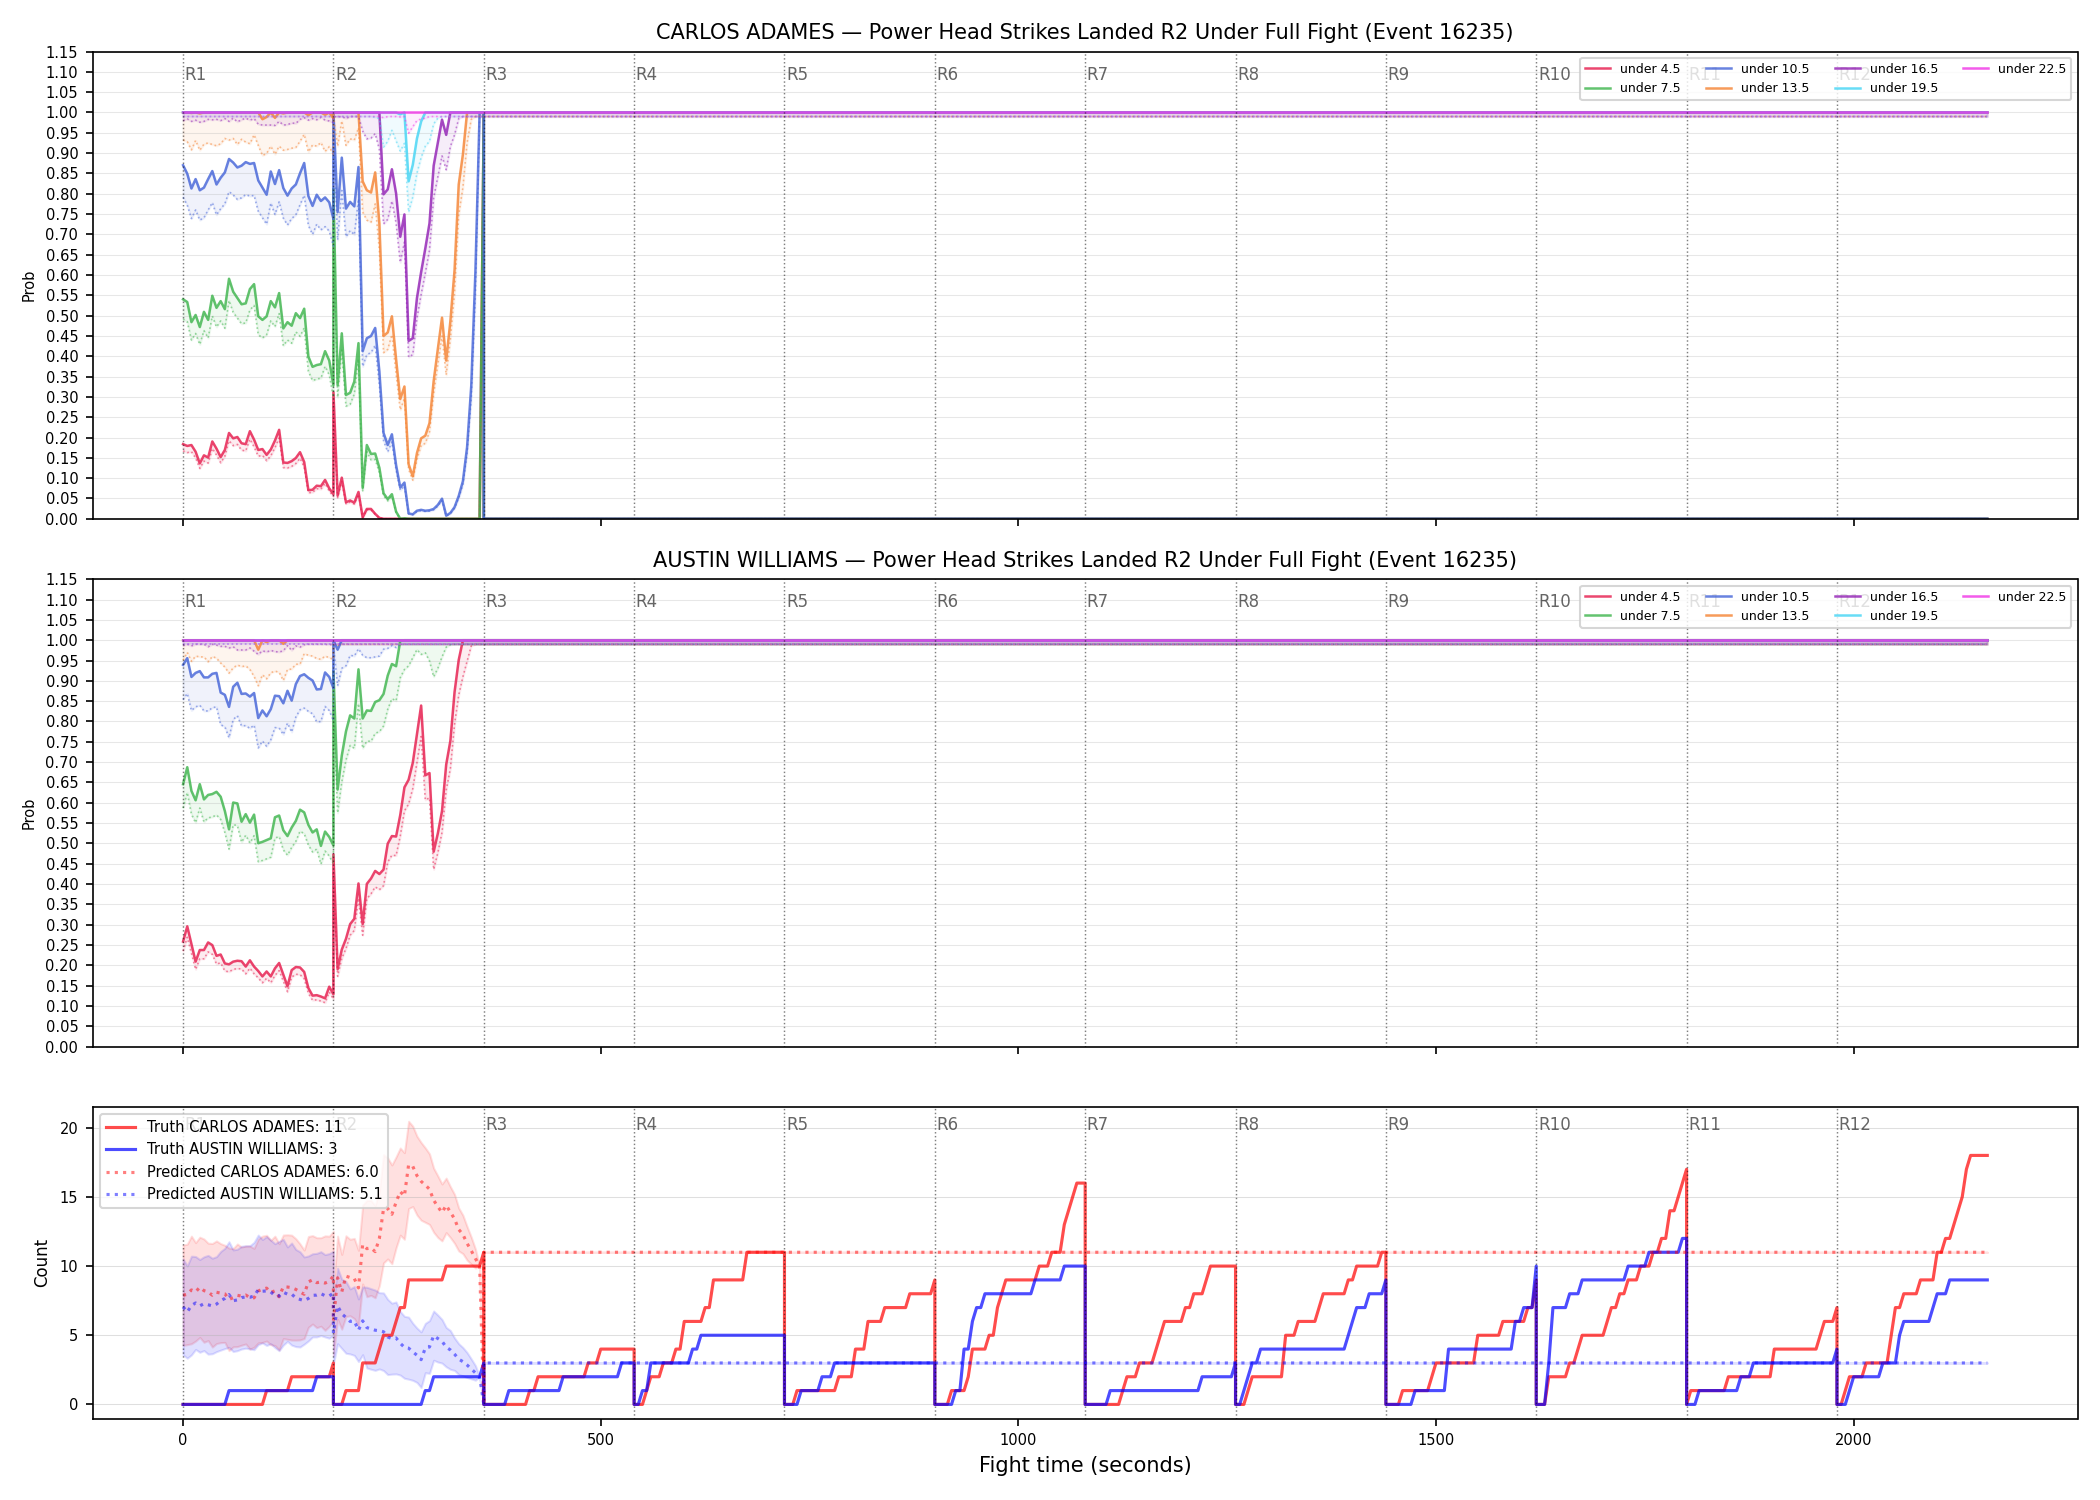Click the R7 round marker in top chart

1098,74
